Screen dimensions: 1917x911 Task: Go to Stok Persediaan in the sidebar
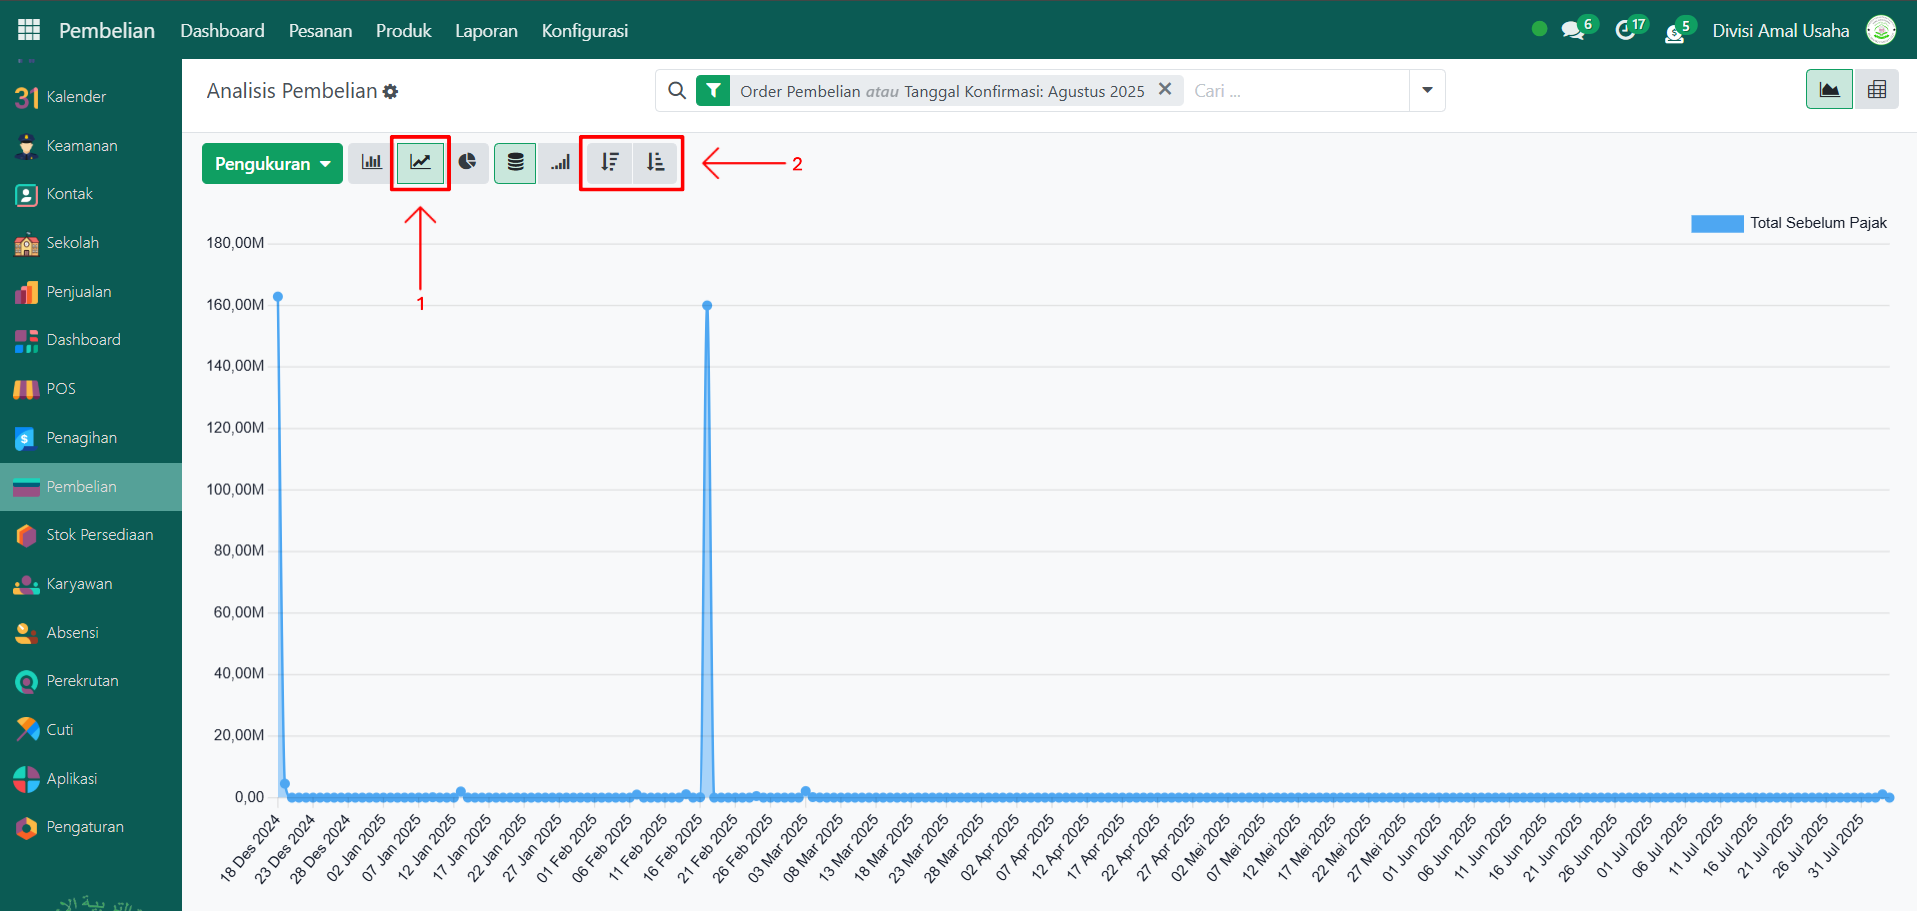(x=99, y=535)
